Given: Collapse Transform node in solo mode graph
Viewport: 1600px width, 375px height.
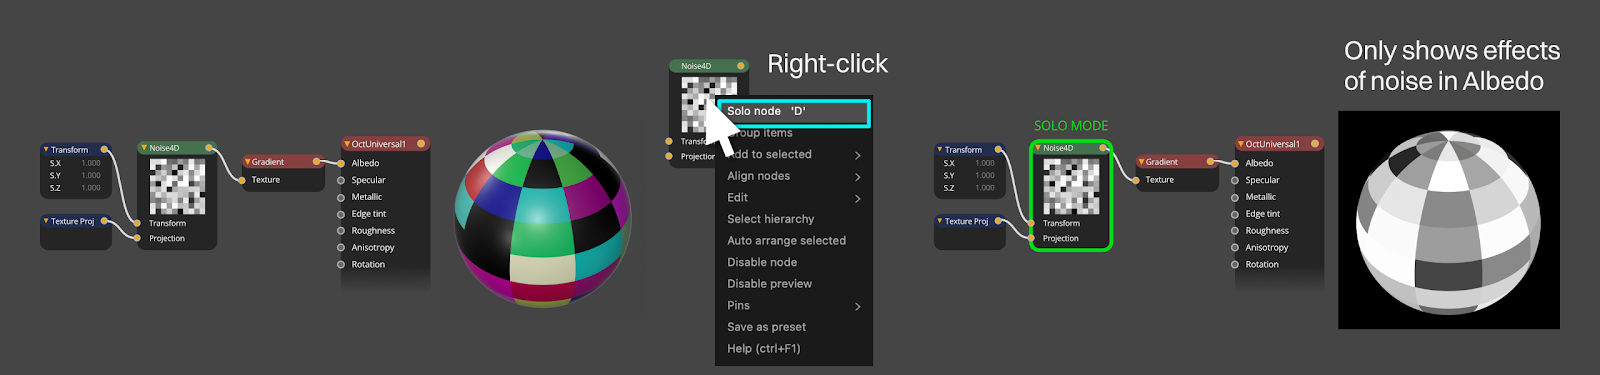Looking at the screenshot, I should [940, 150].
